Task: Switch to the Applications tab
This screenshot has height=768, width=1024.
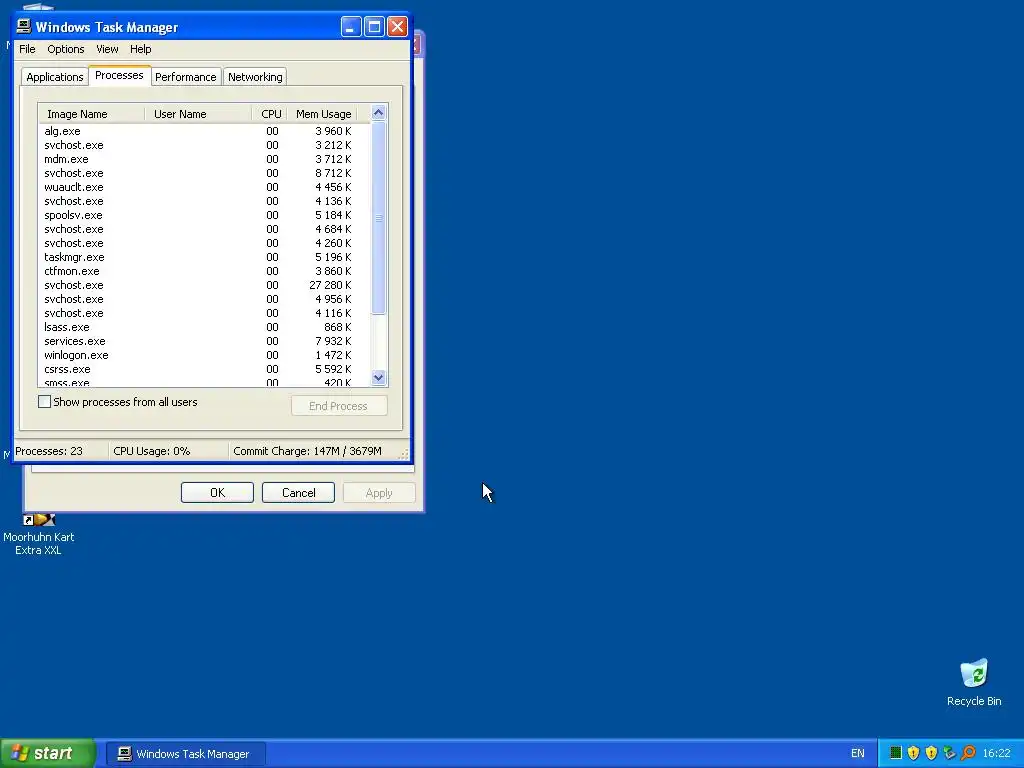Action: (x=55, y=77)
